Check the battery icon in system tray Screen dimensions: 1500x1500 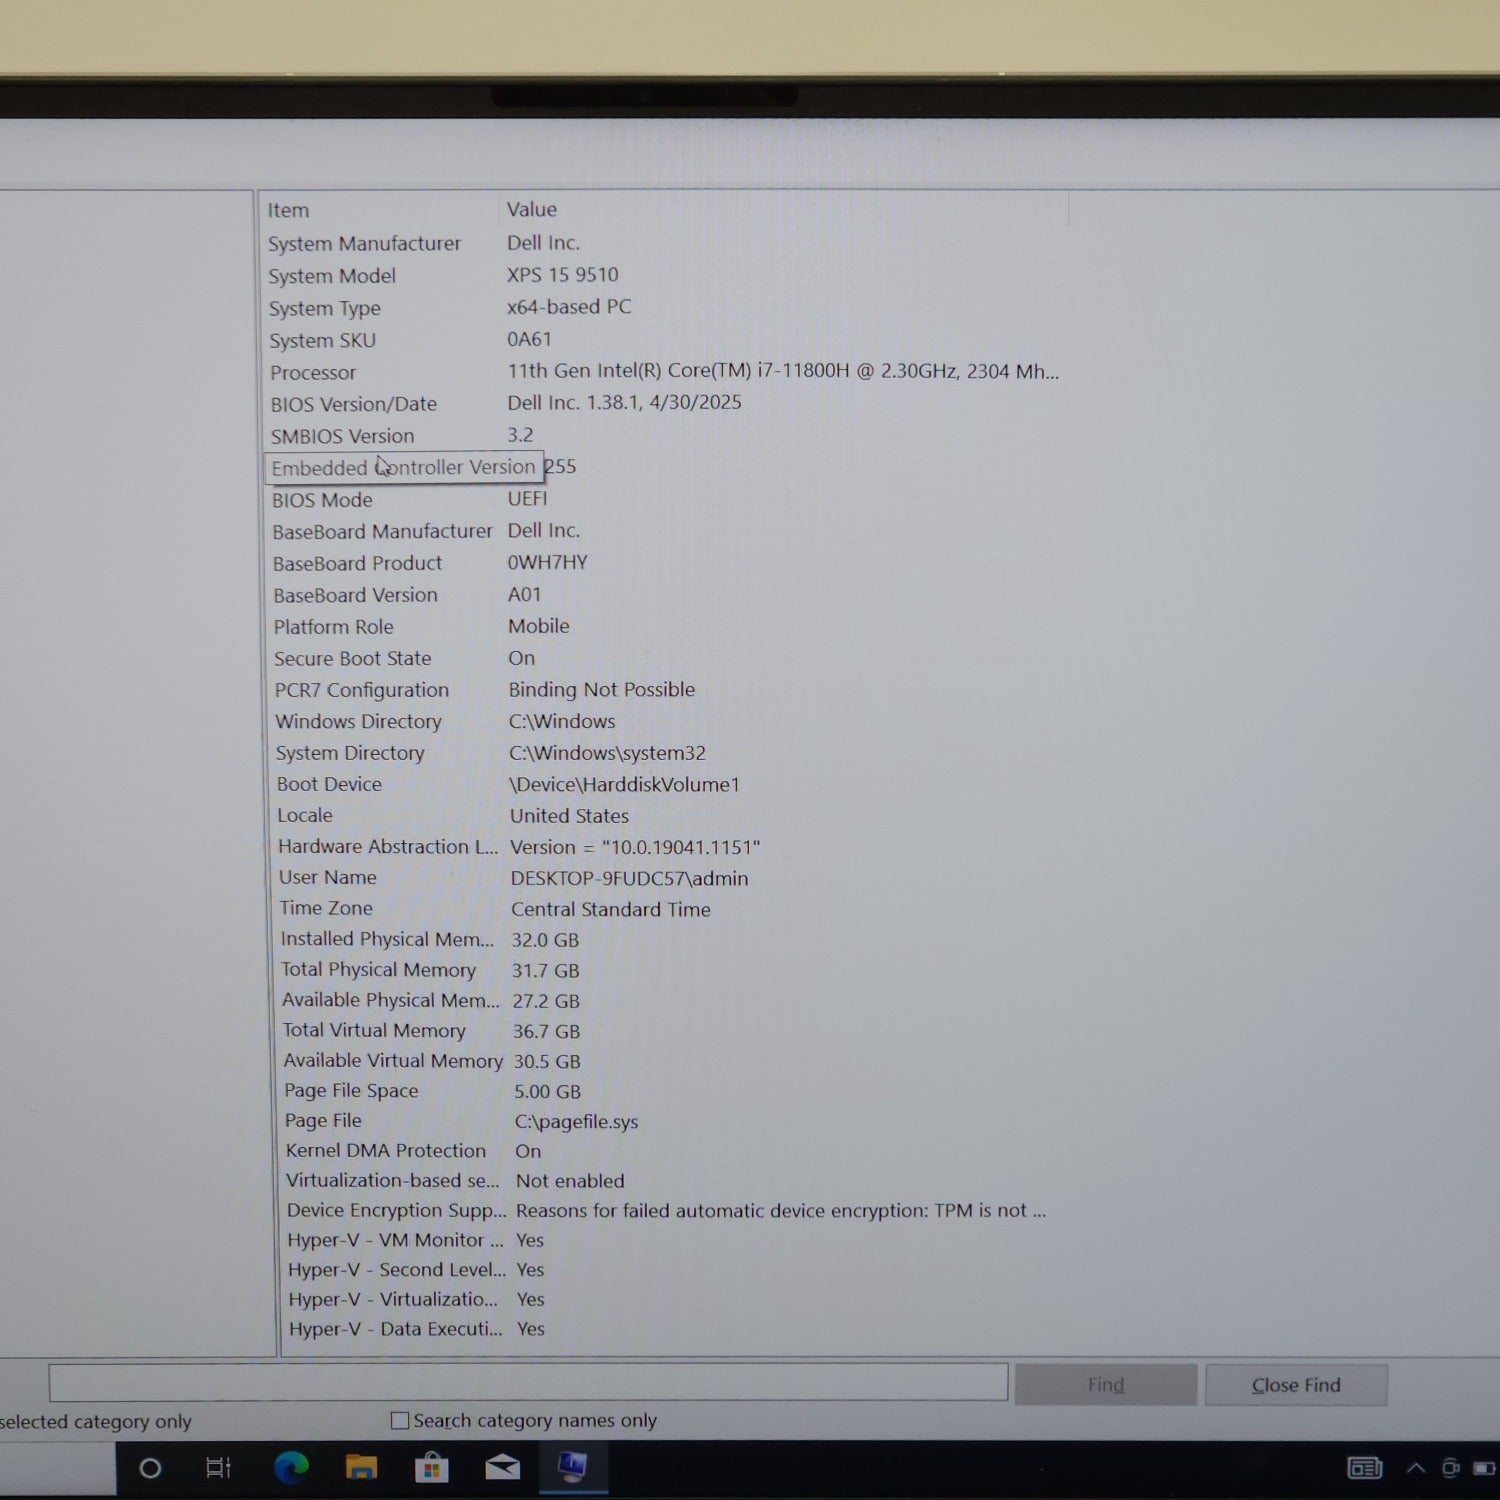click(1484, 1468)
